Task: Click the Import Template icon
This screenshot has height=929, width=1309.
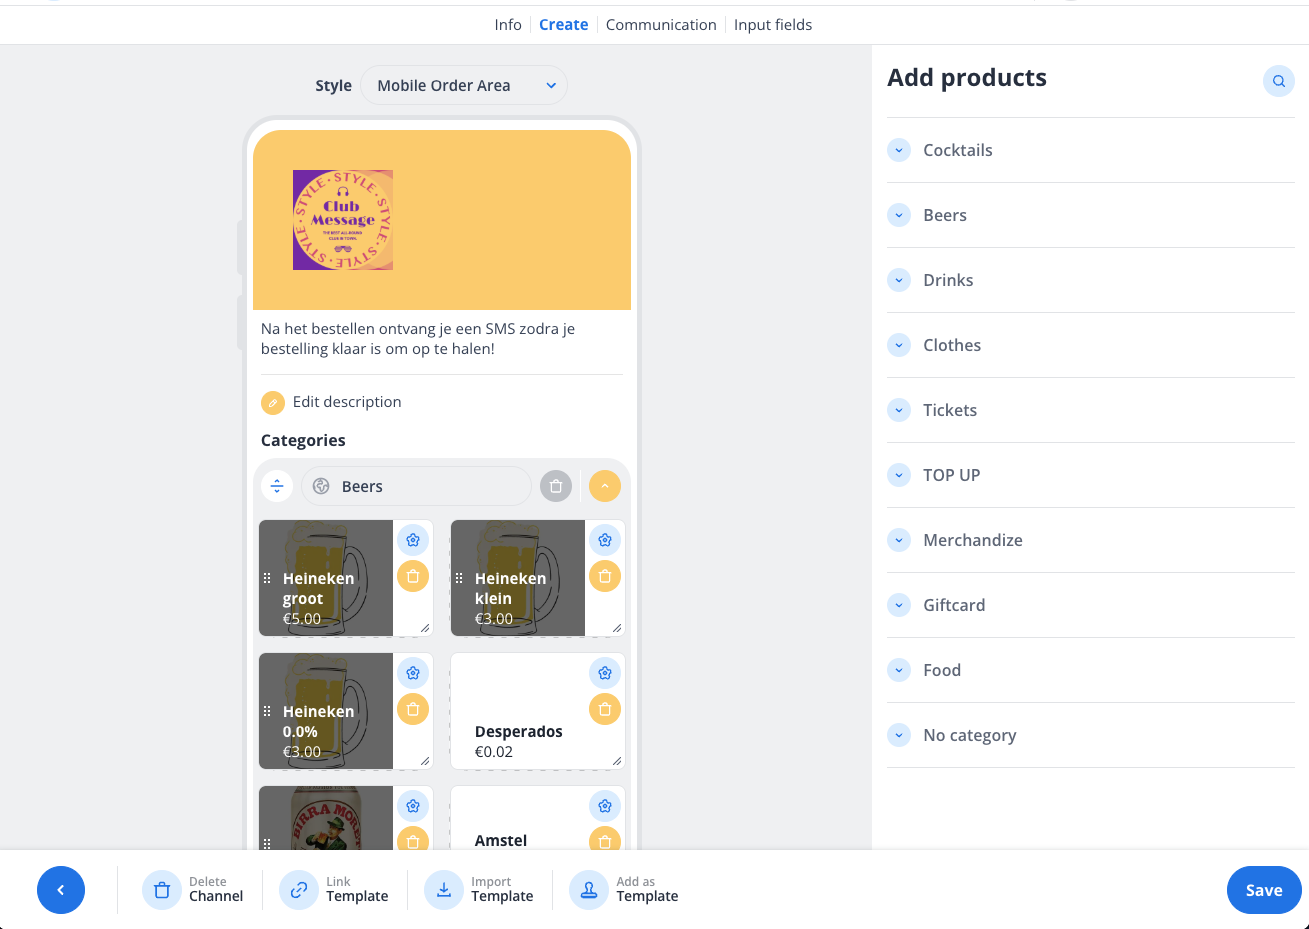Action: (444, 889)
